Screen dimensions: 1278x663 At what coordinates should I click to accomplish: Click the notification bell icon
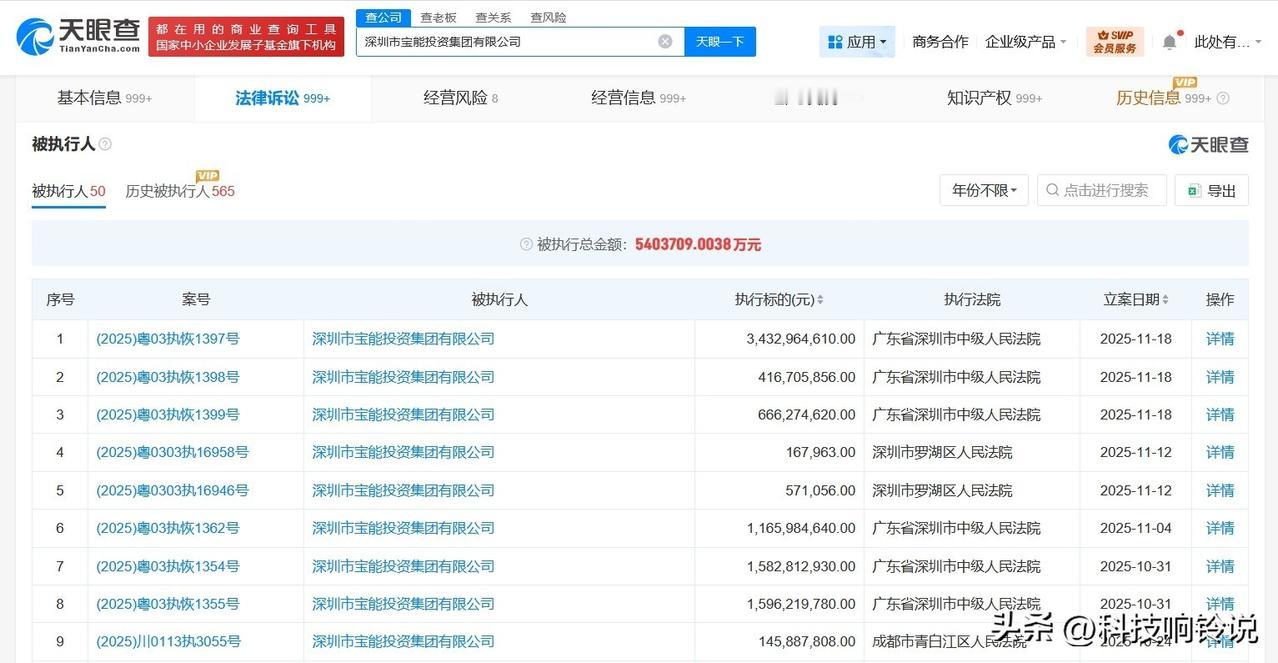point(1168,40)
